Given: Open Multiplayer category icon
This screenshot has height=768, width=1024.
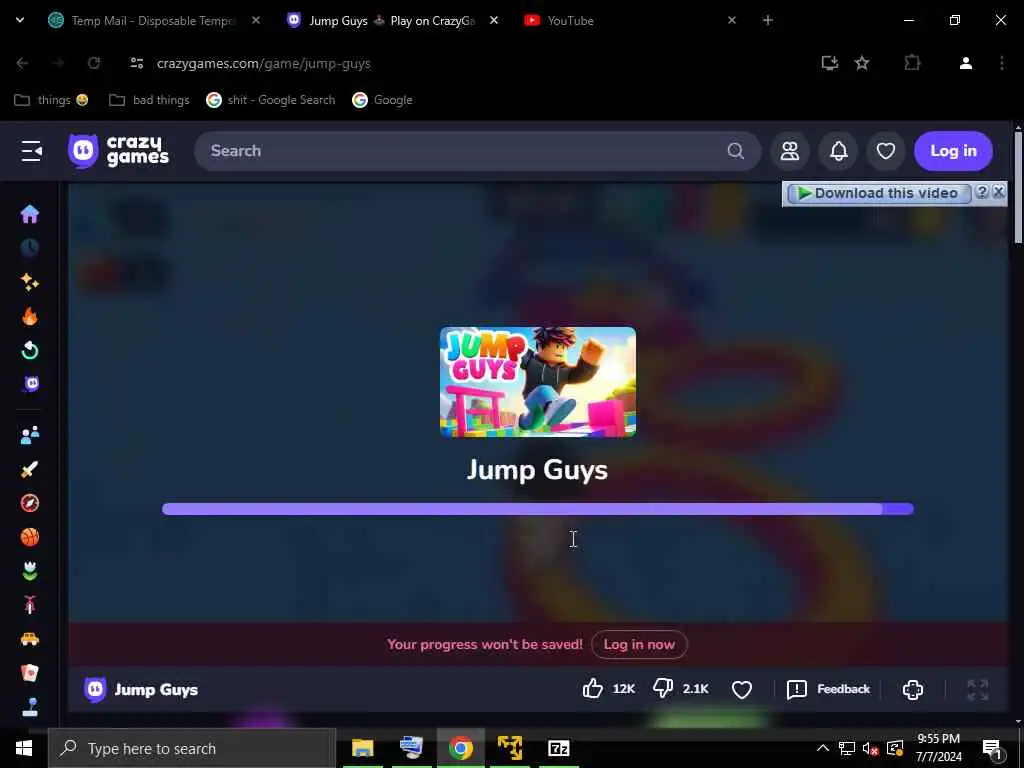Looking at the screenshot, I should pos(30,434).
